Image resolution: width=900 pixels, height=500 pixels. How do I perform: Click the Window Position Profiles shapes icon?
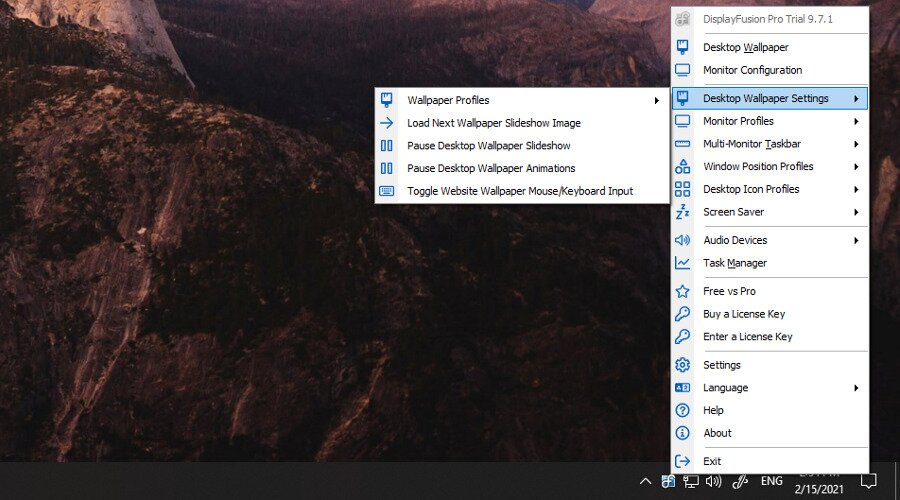point(682,166)
